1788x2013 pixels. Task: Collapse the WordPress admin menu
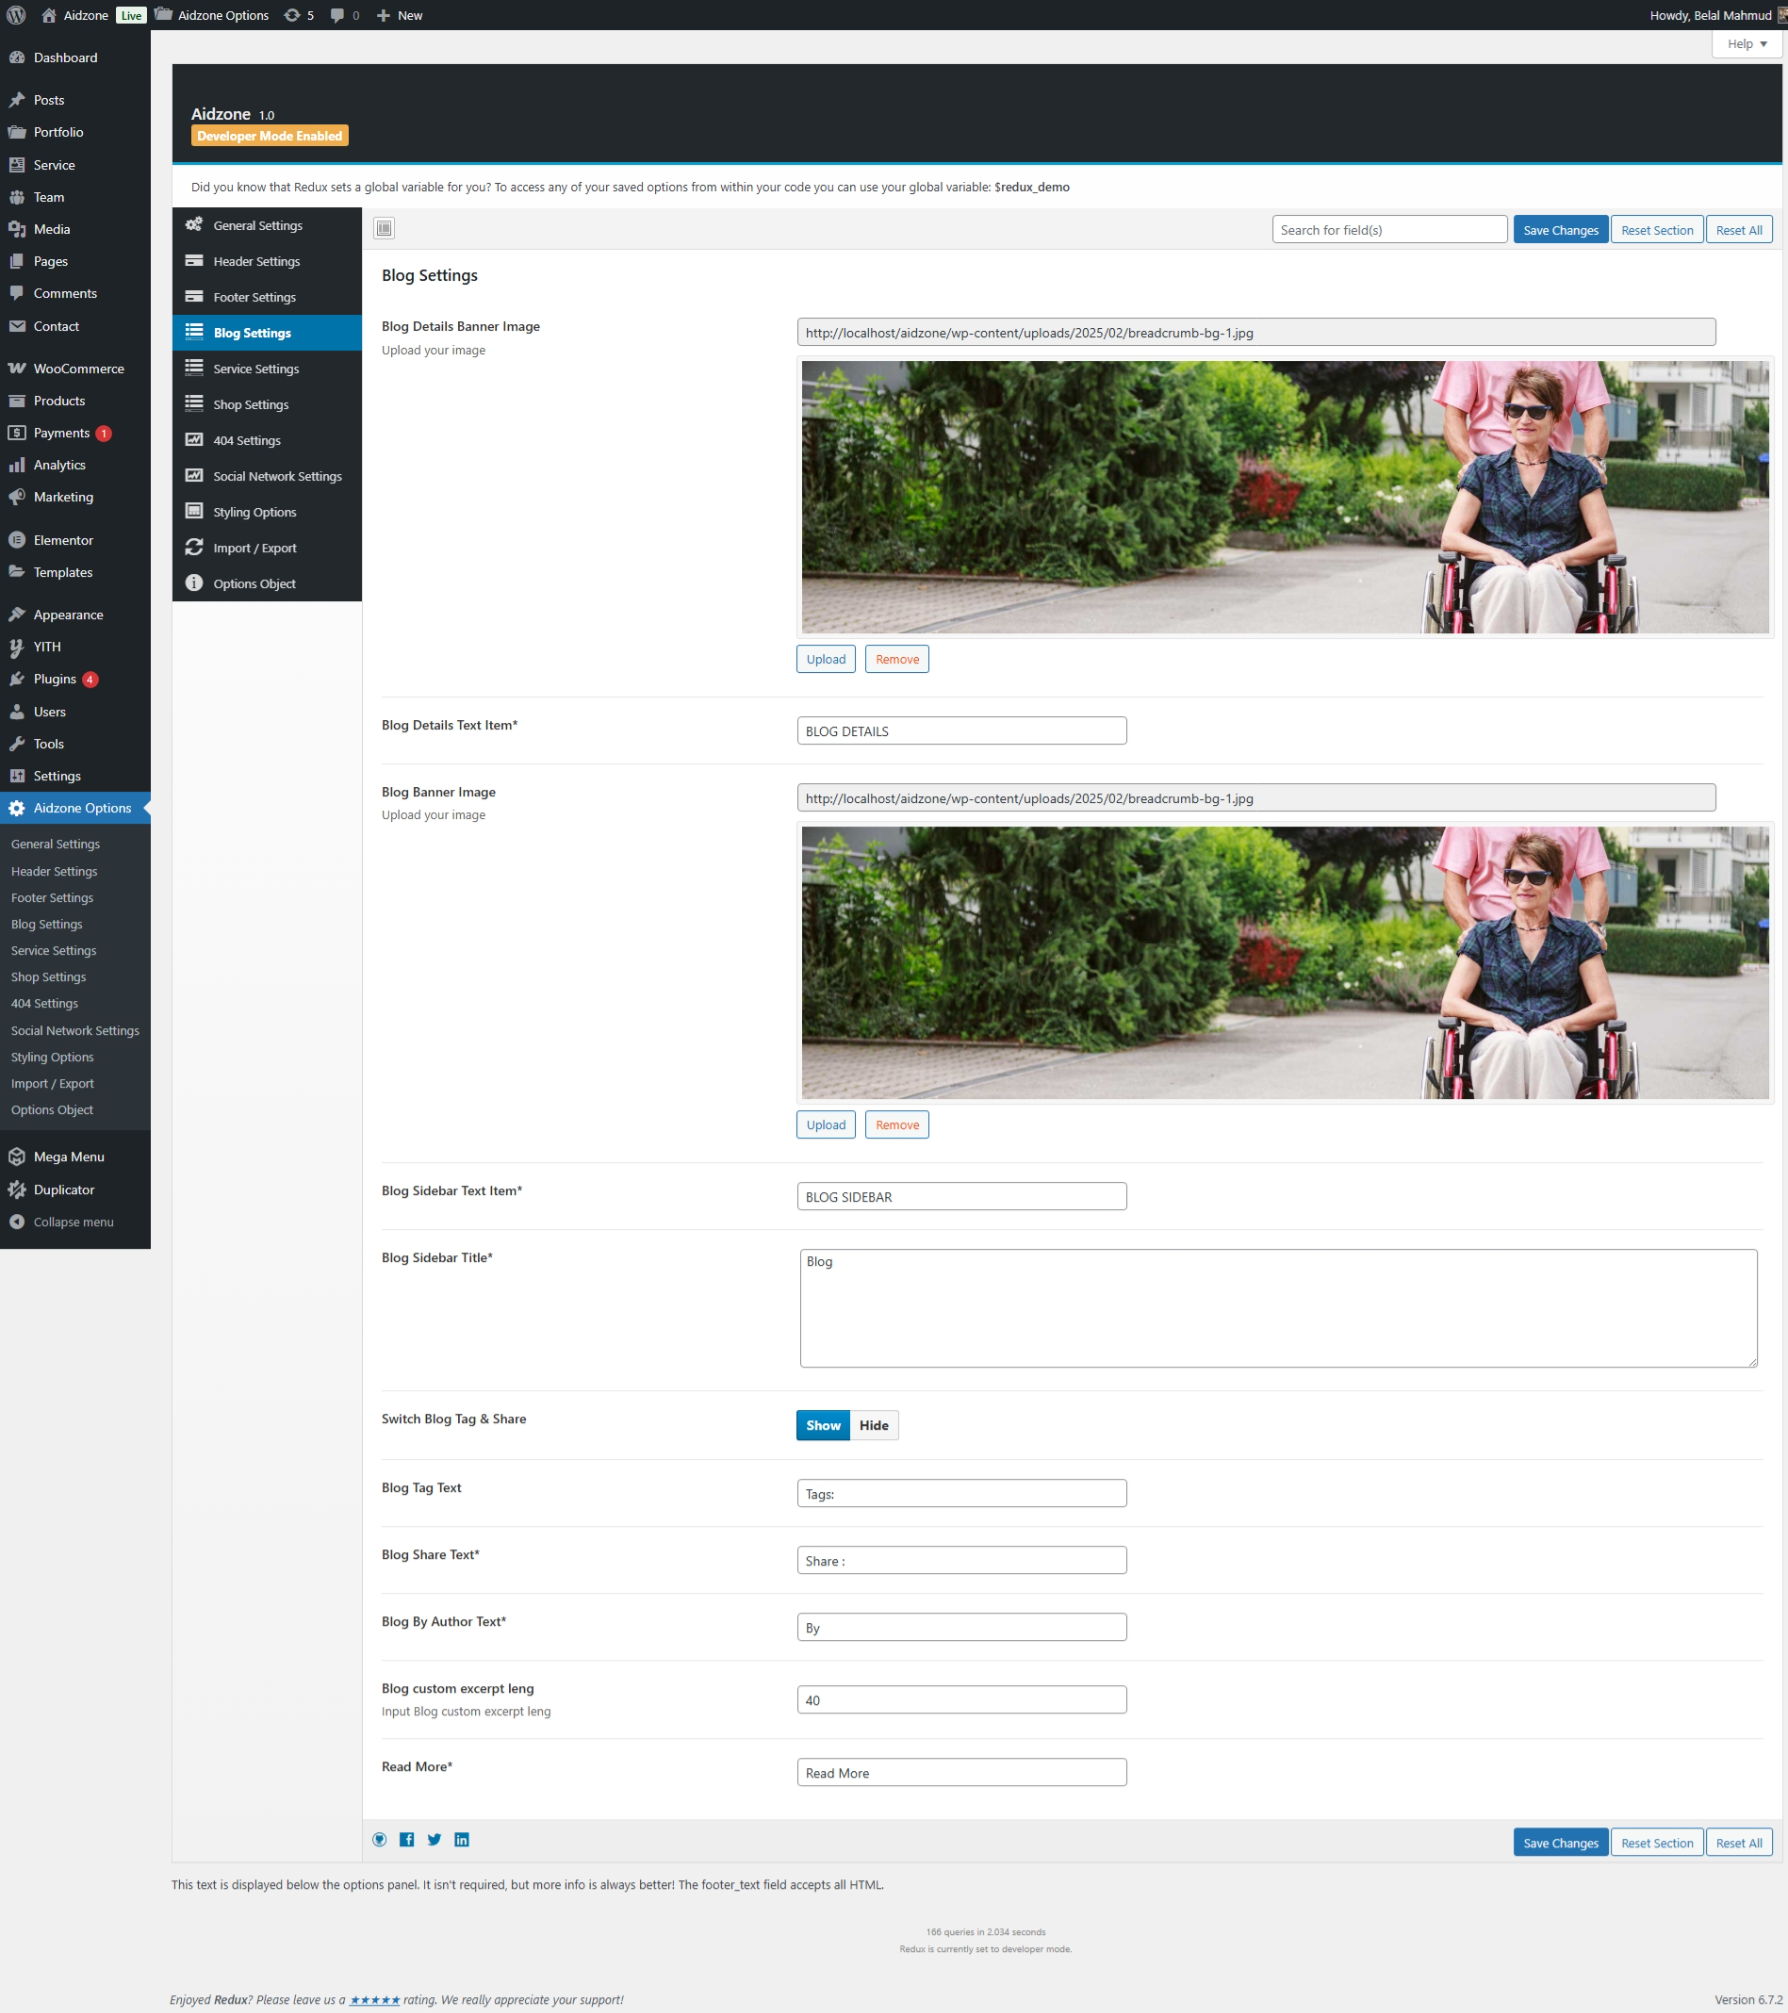pyautogui.click(x=73, y=1222)
